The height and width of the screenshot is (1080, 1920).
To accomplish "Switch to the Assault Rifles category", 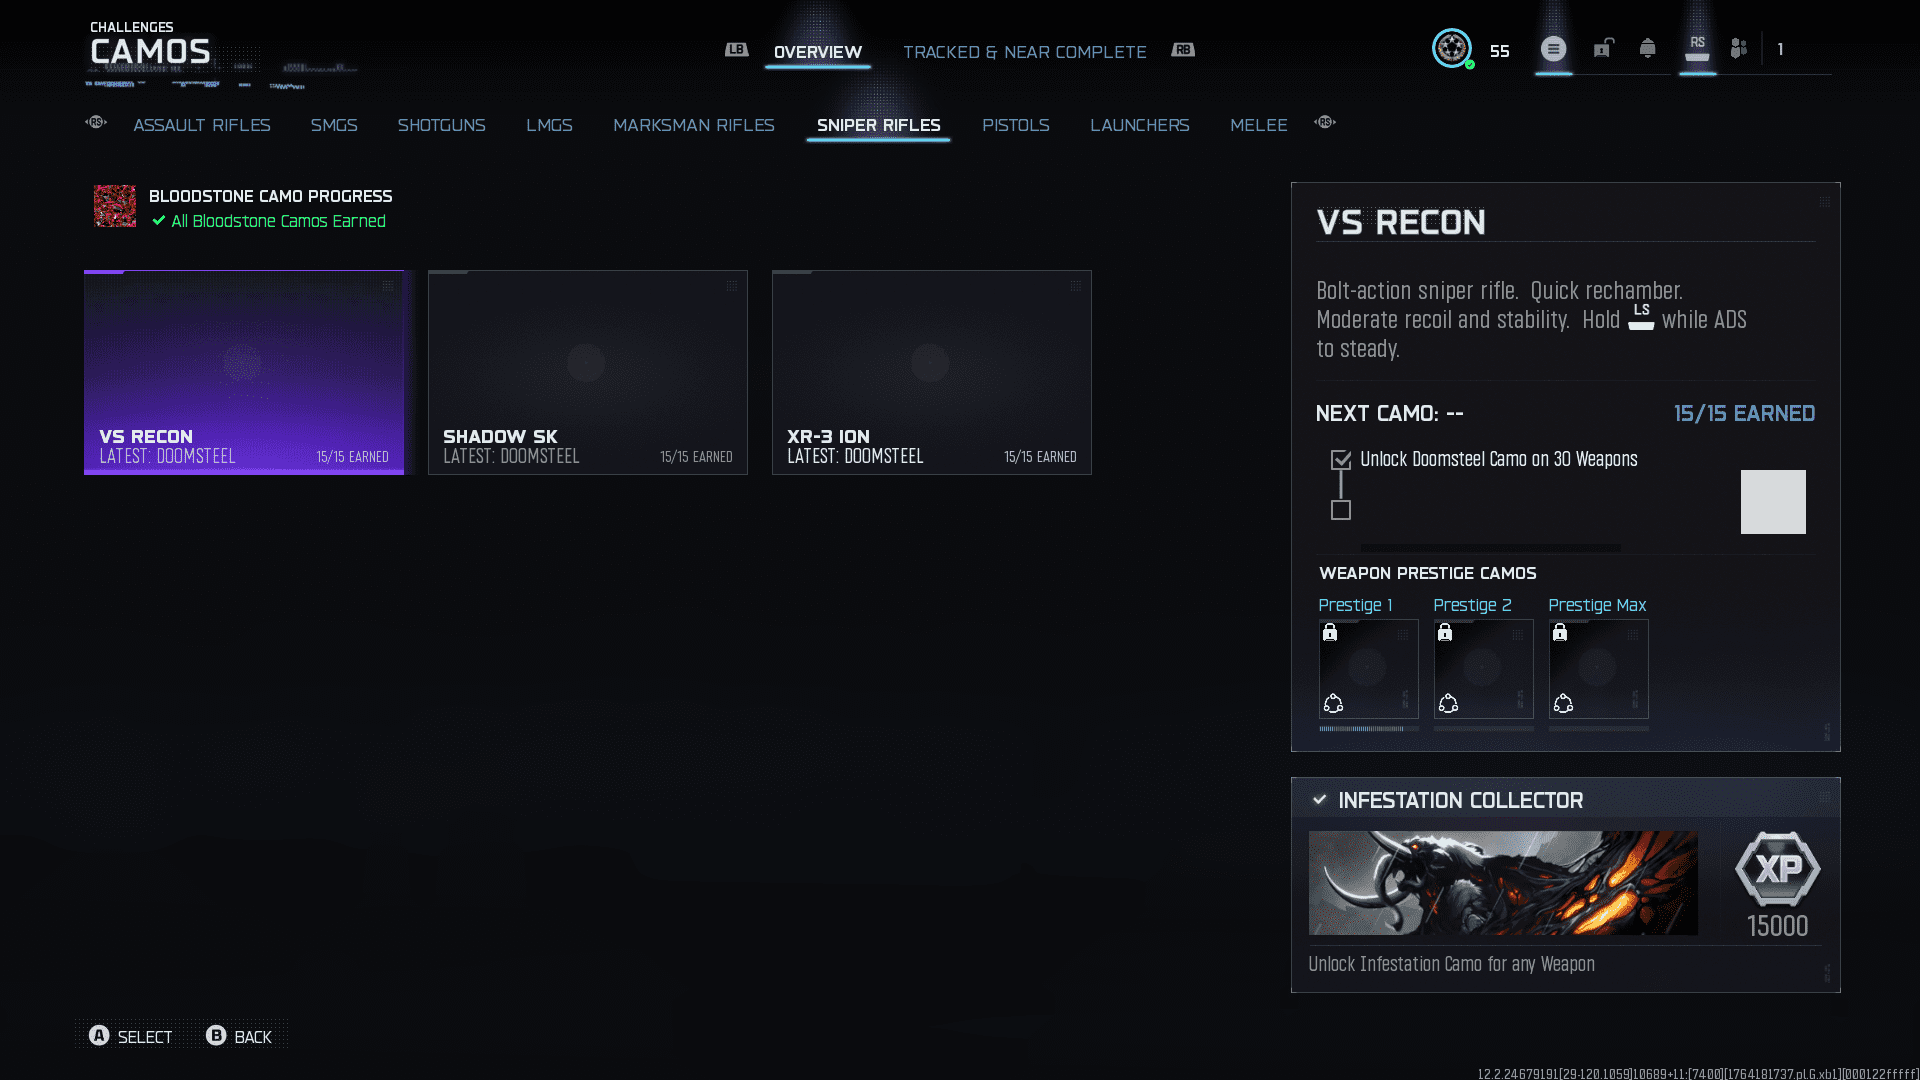I will (202, 125).
